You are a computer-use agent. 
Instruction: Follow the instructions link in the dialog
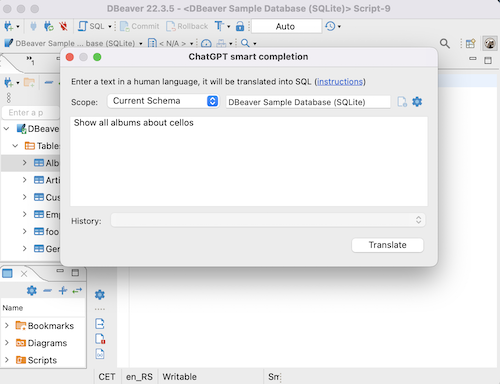coord(340,82)
